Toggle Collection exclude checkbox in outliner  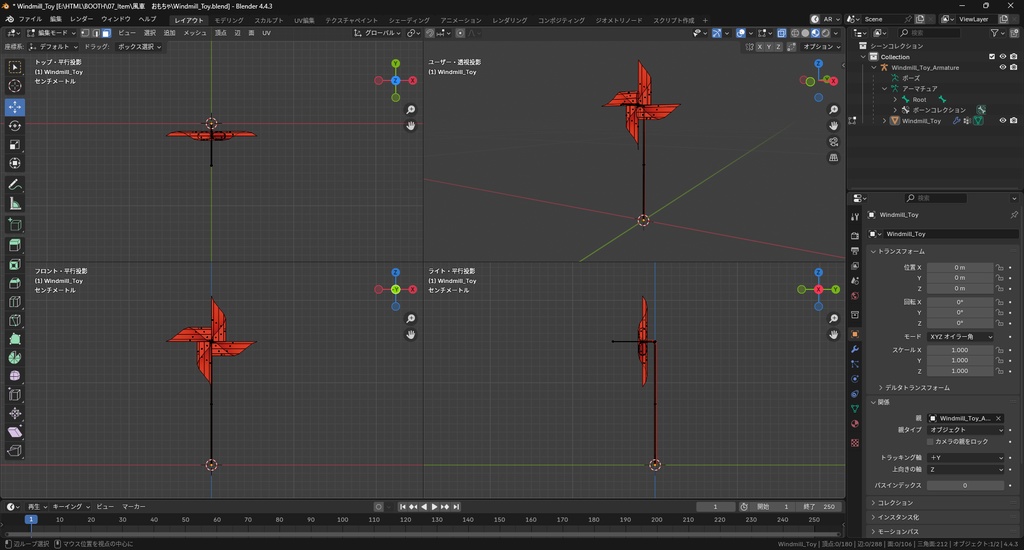[992, 57]
